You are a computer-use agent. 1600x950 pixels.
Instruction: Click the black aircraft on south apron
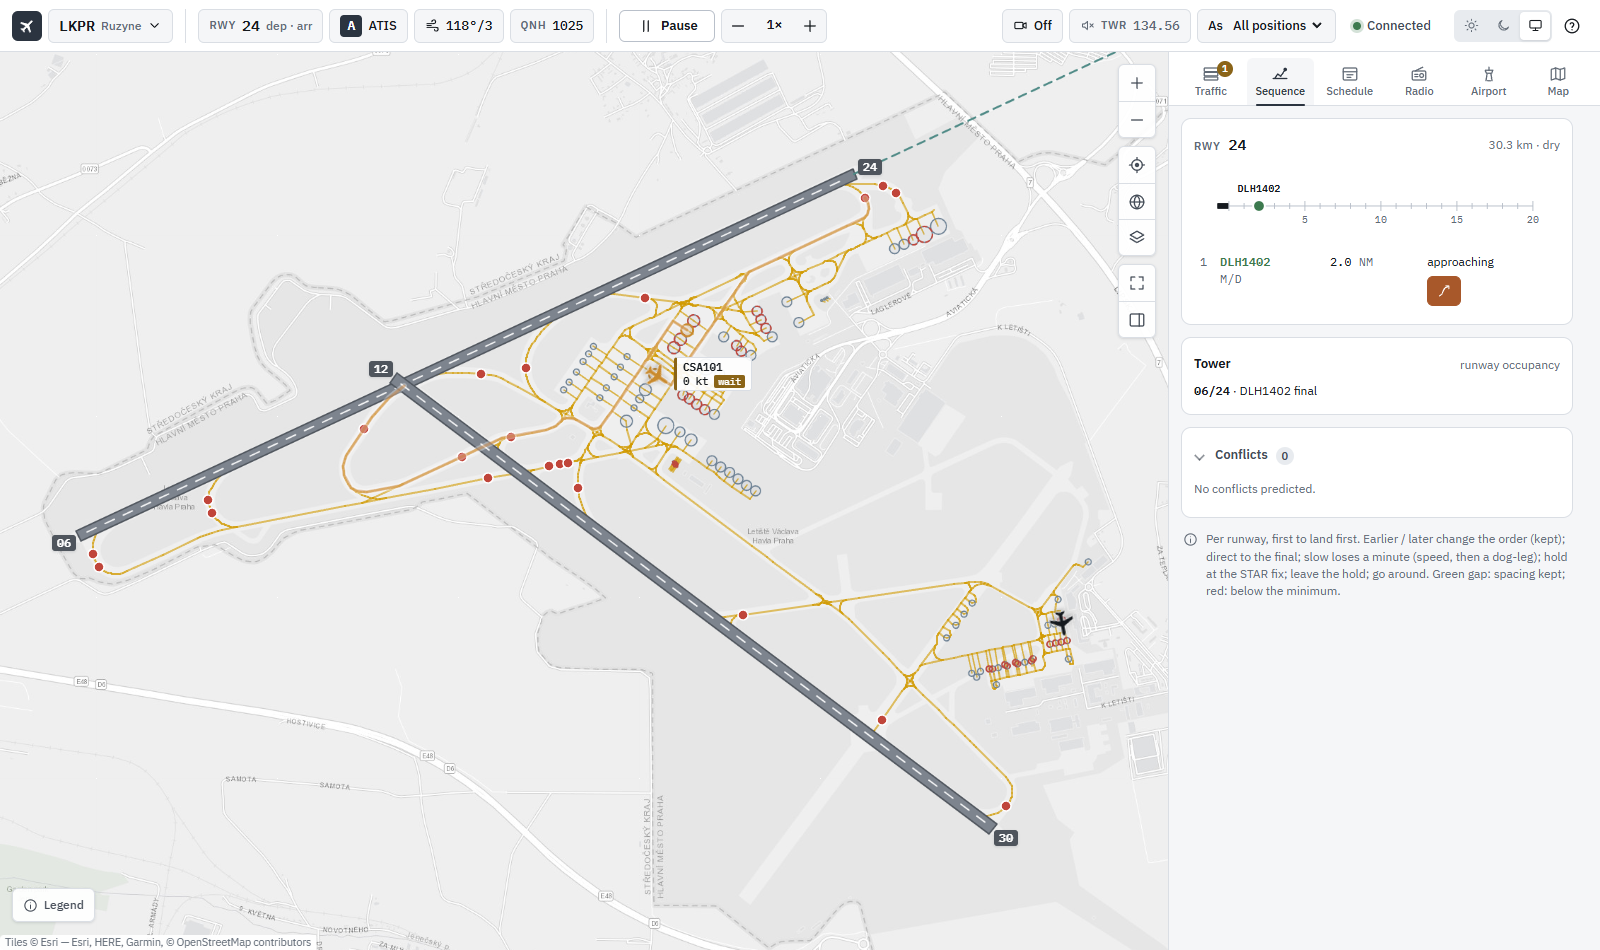tap(1061, 622)
